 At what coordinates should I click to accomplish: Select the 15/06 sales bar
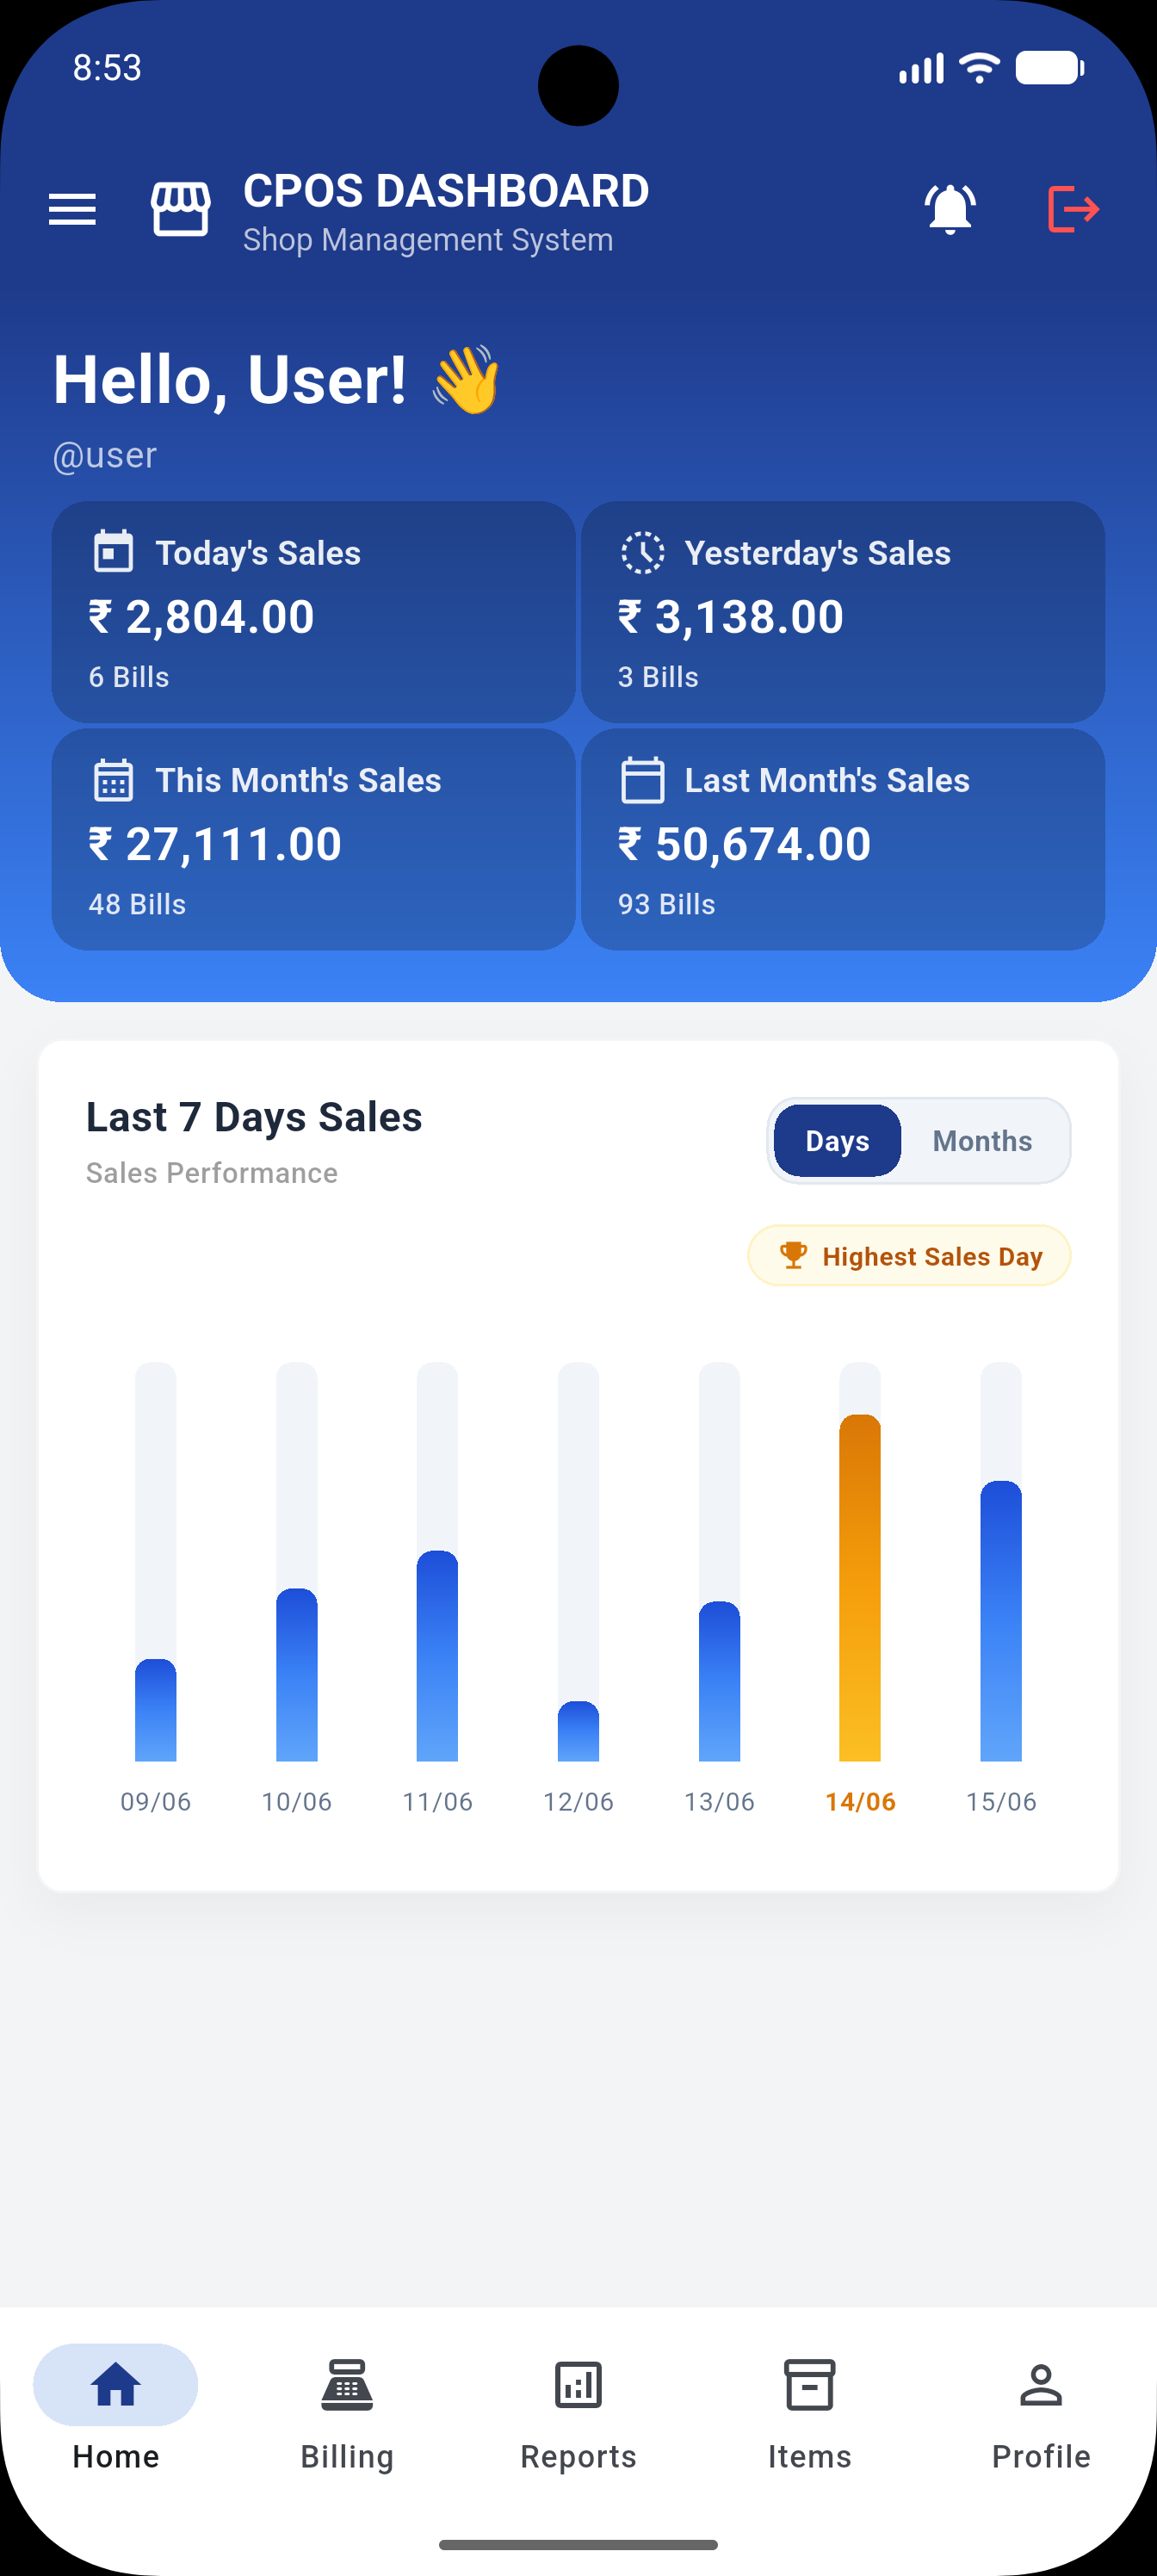coord(1001,1621)
